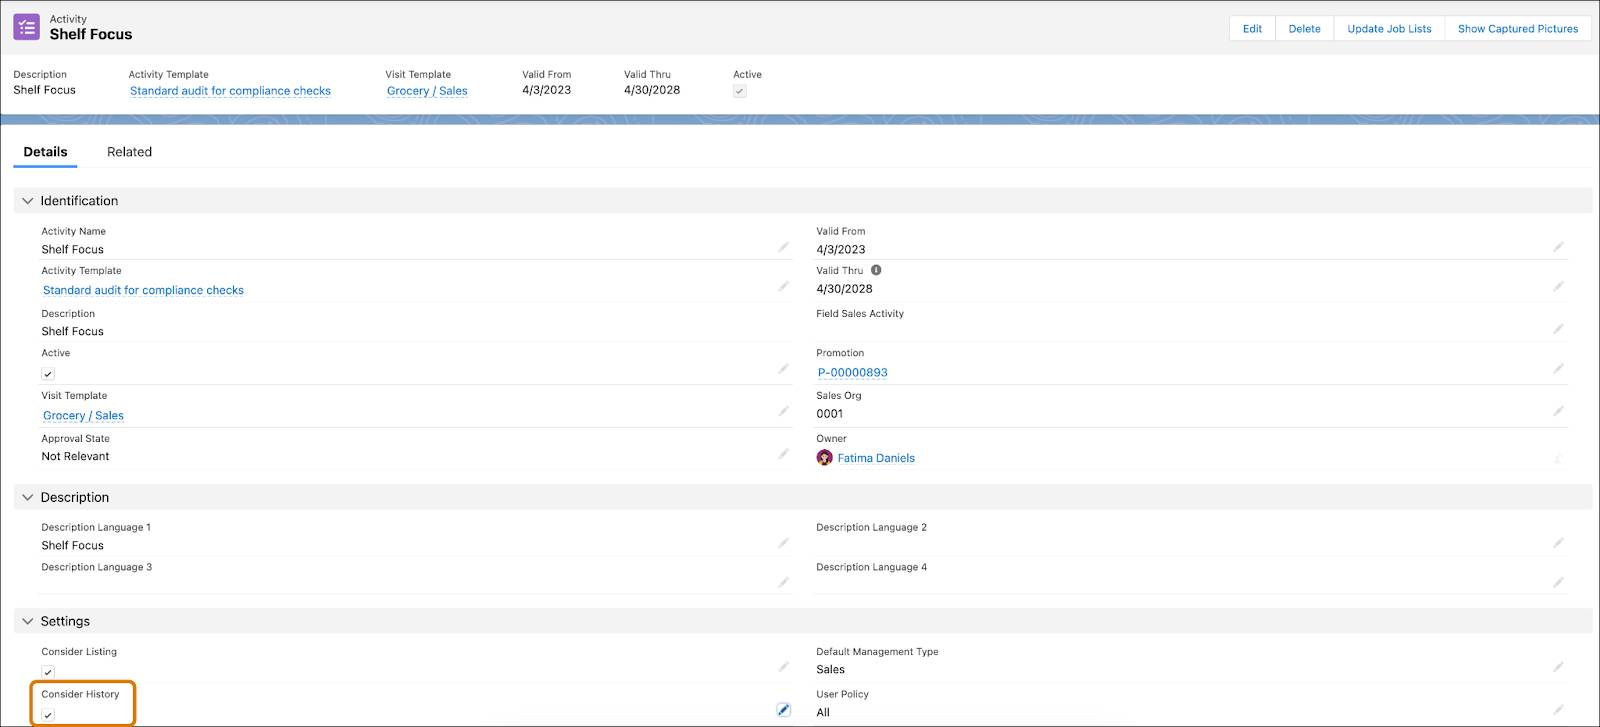1600x727 pixels.
Task: Click Fatima Daniels avatar icon
Action: tap(825, 458)
